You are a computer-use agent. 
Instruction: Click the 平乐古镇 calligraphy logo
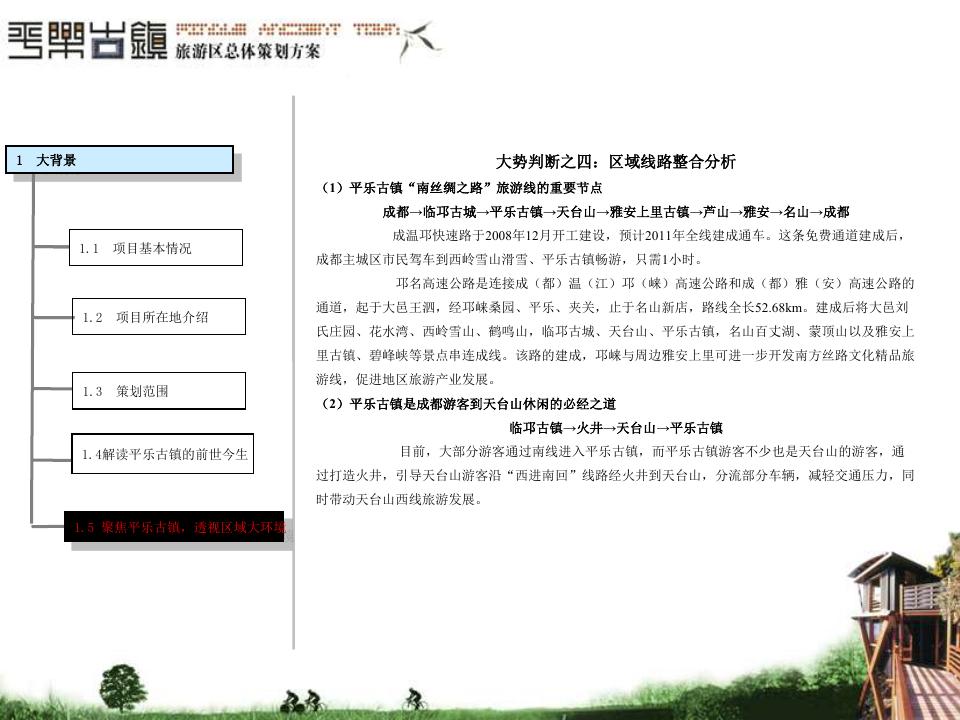coord(86,42)
